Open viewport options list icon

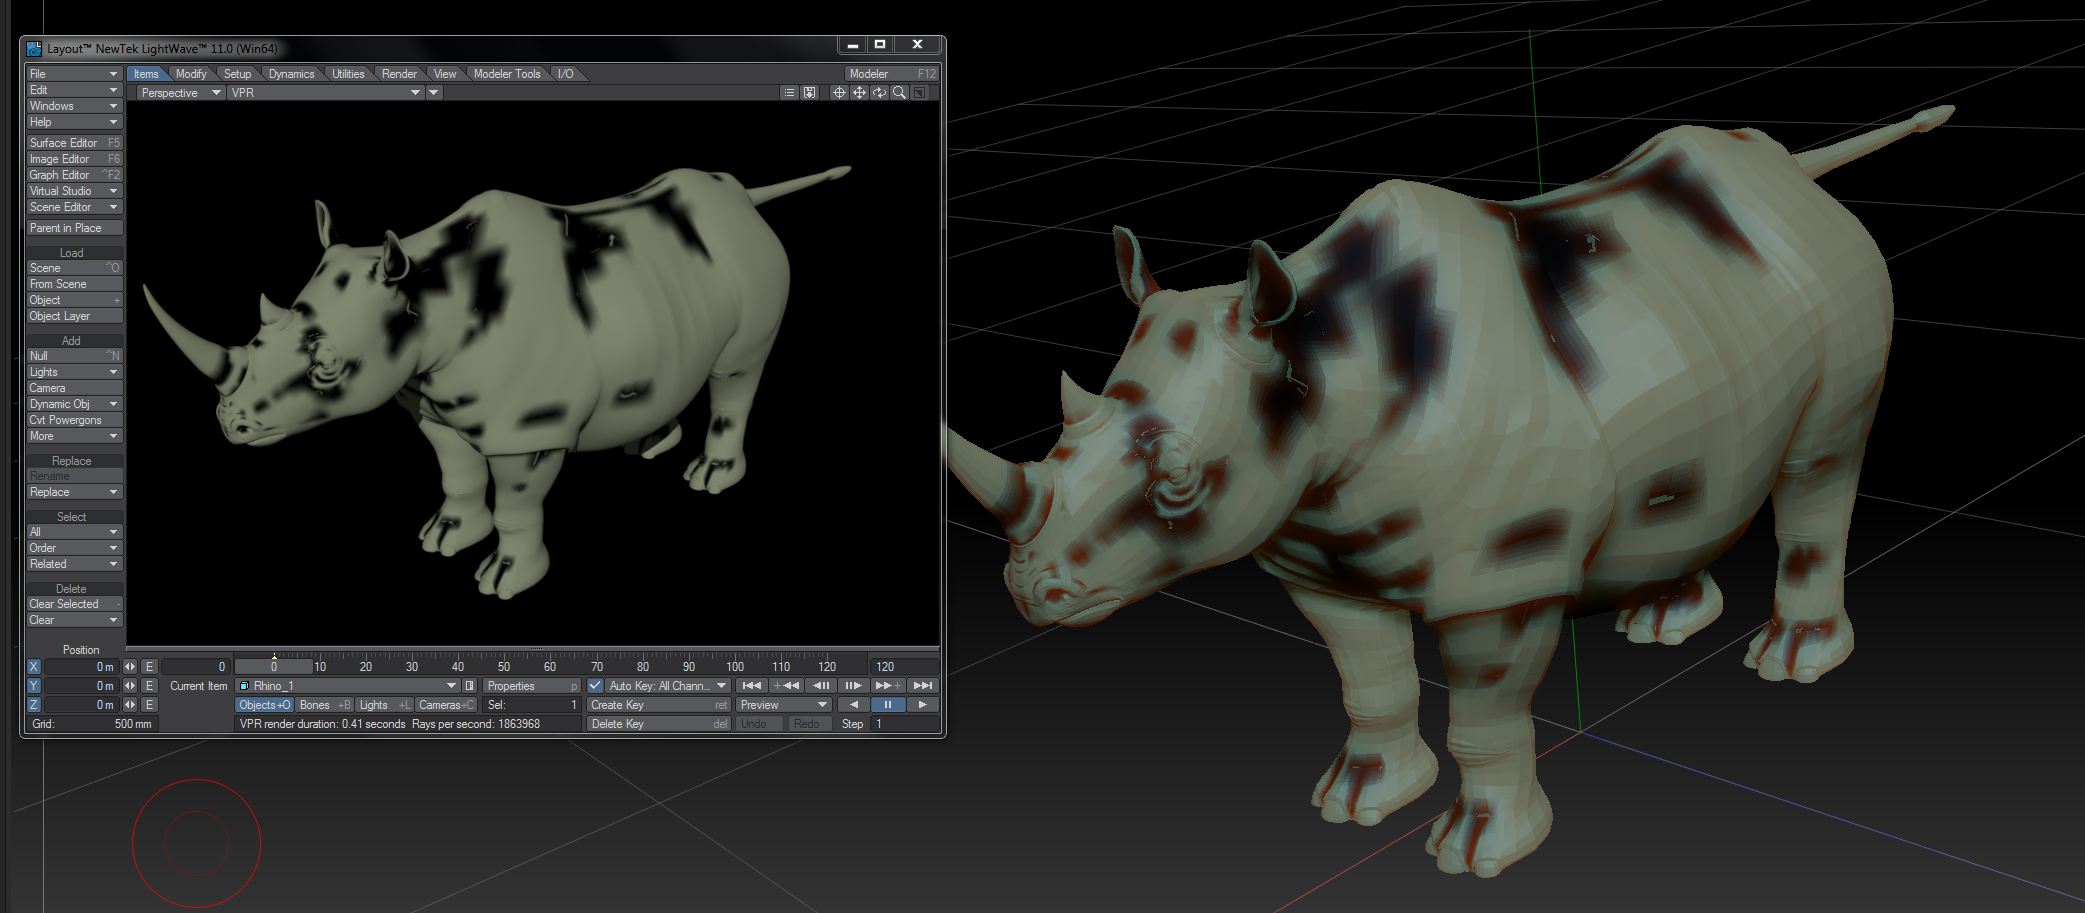point(789,93)
